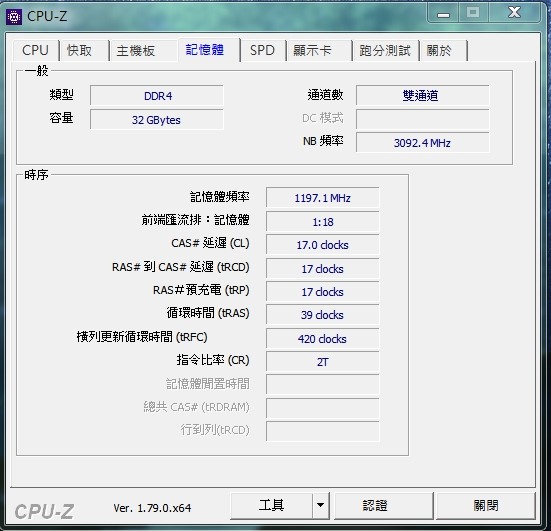The width and height of the screenshot is (551, 531).
Task: Click the 關閉 close button
Action: pyautogui.click(x=486, y=506)
